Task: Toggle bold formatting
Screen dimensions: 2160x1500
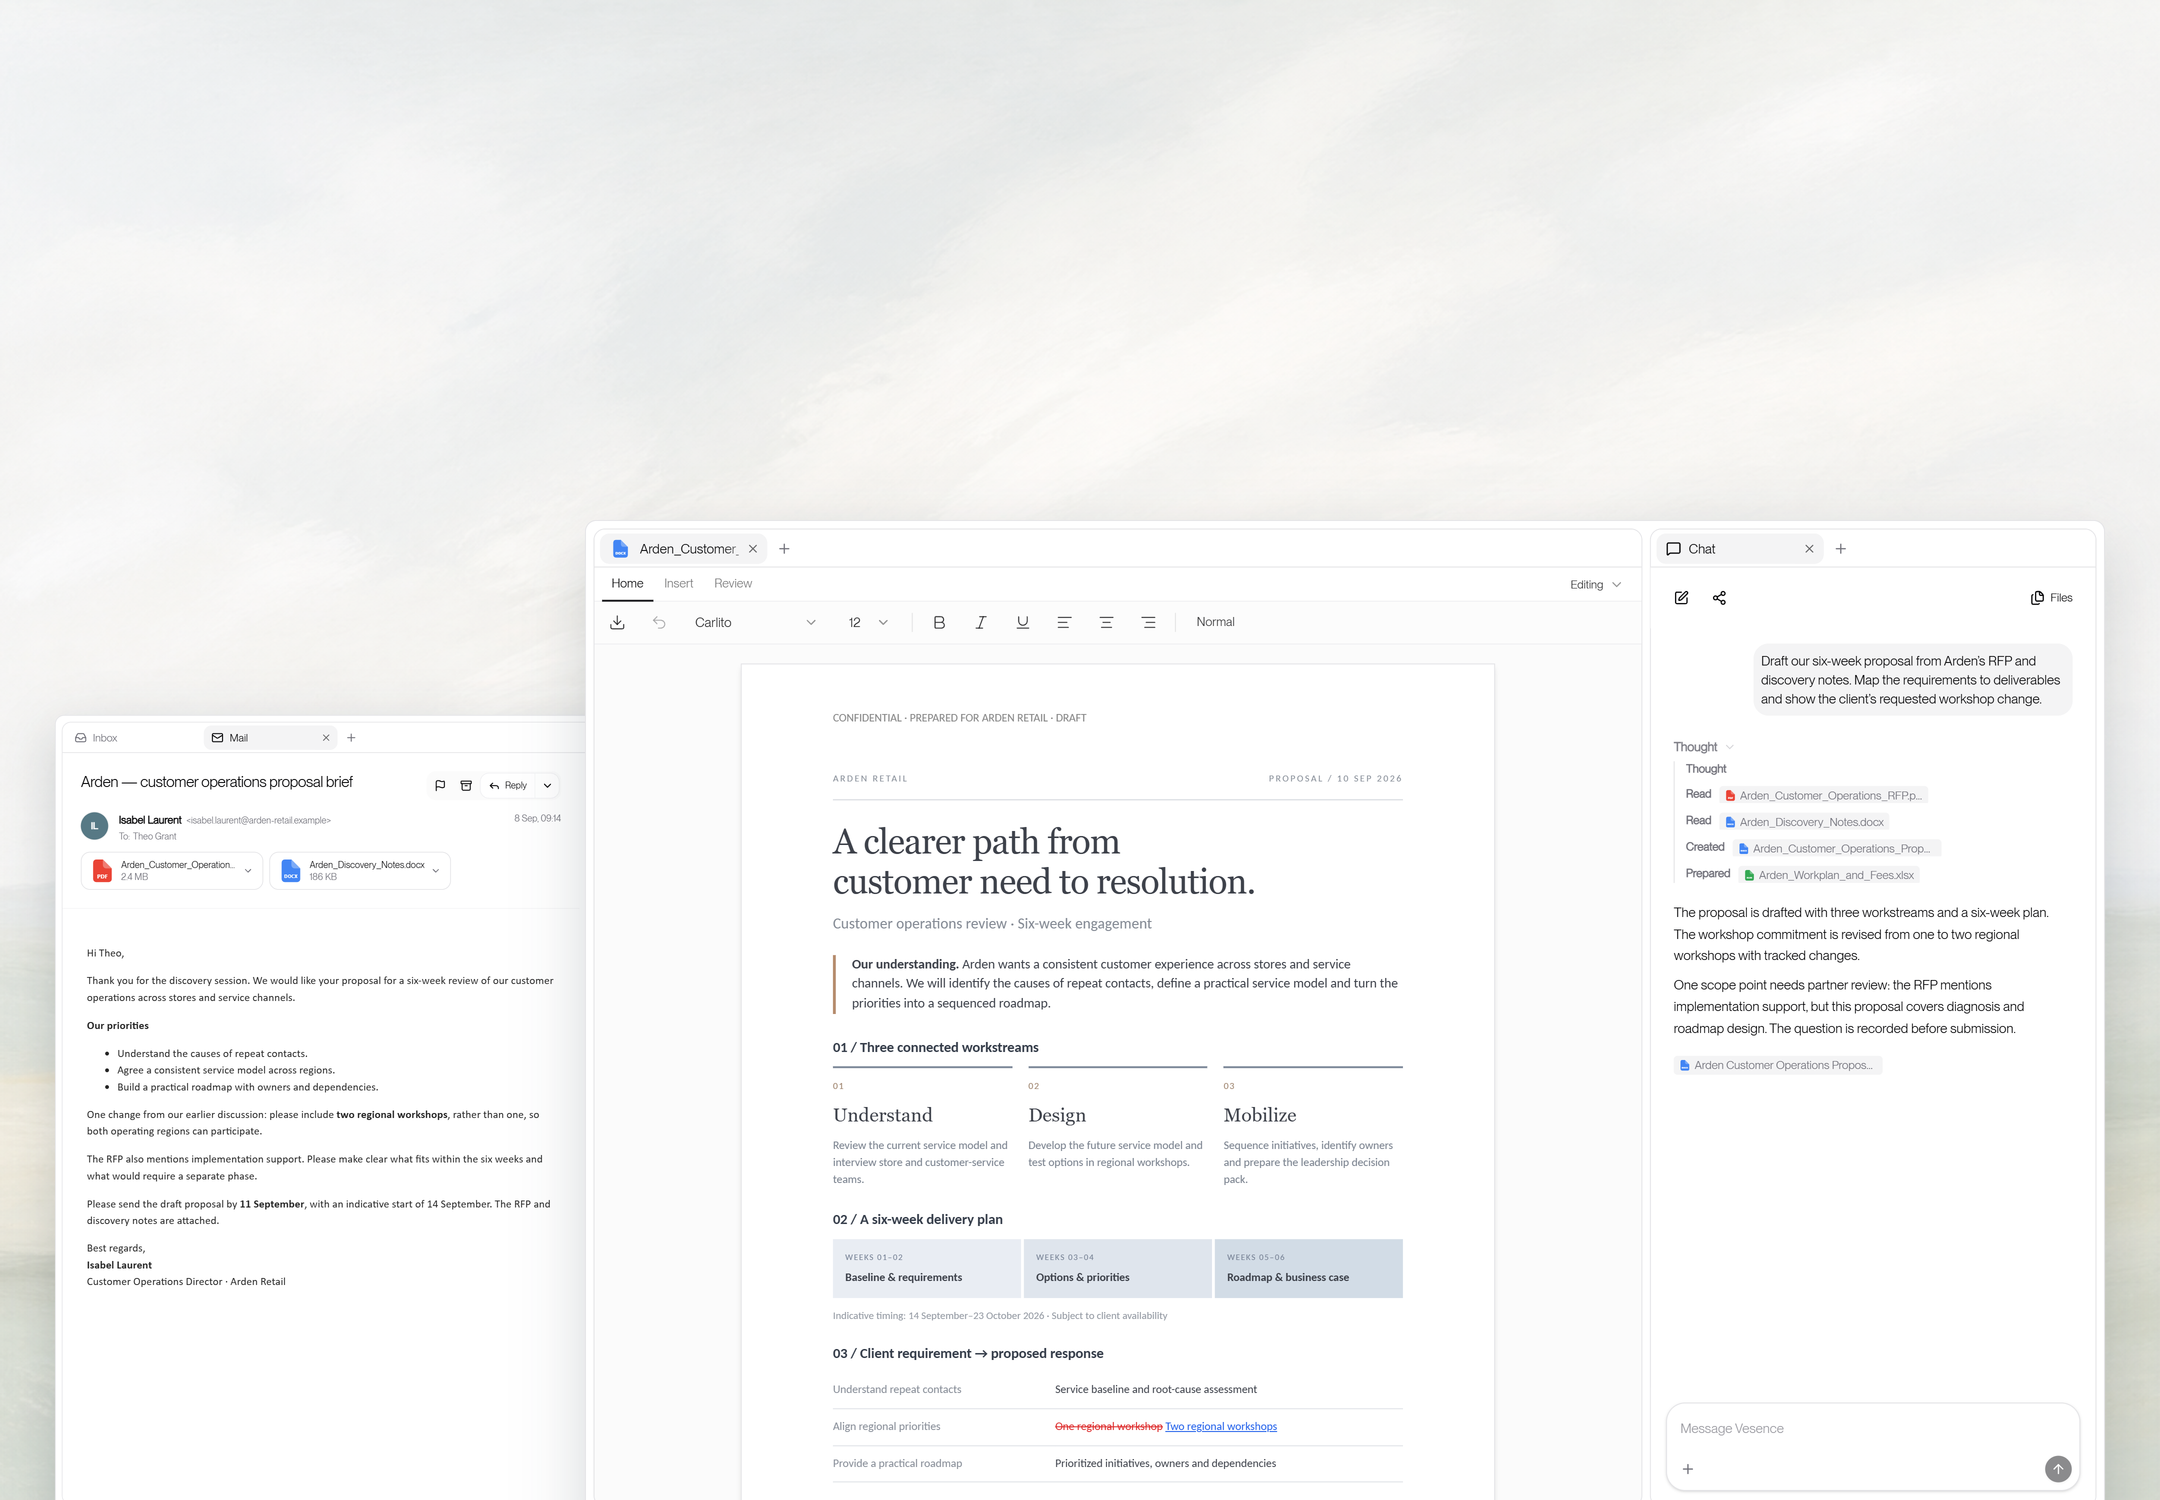Action: point(938,622)
